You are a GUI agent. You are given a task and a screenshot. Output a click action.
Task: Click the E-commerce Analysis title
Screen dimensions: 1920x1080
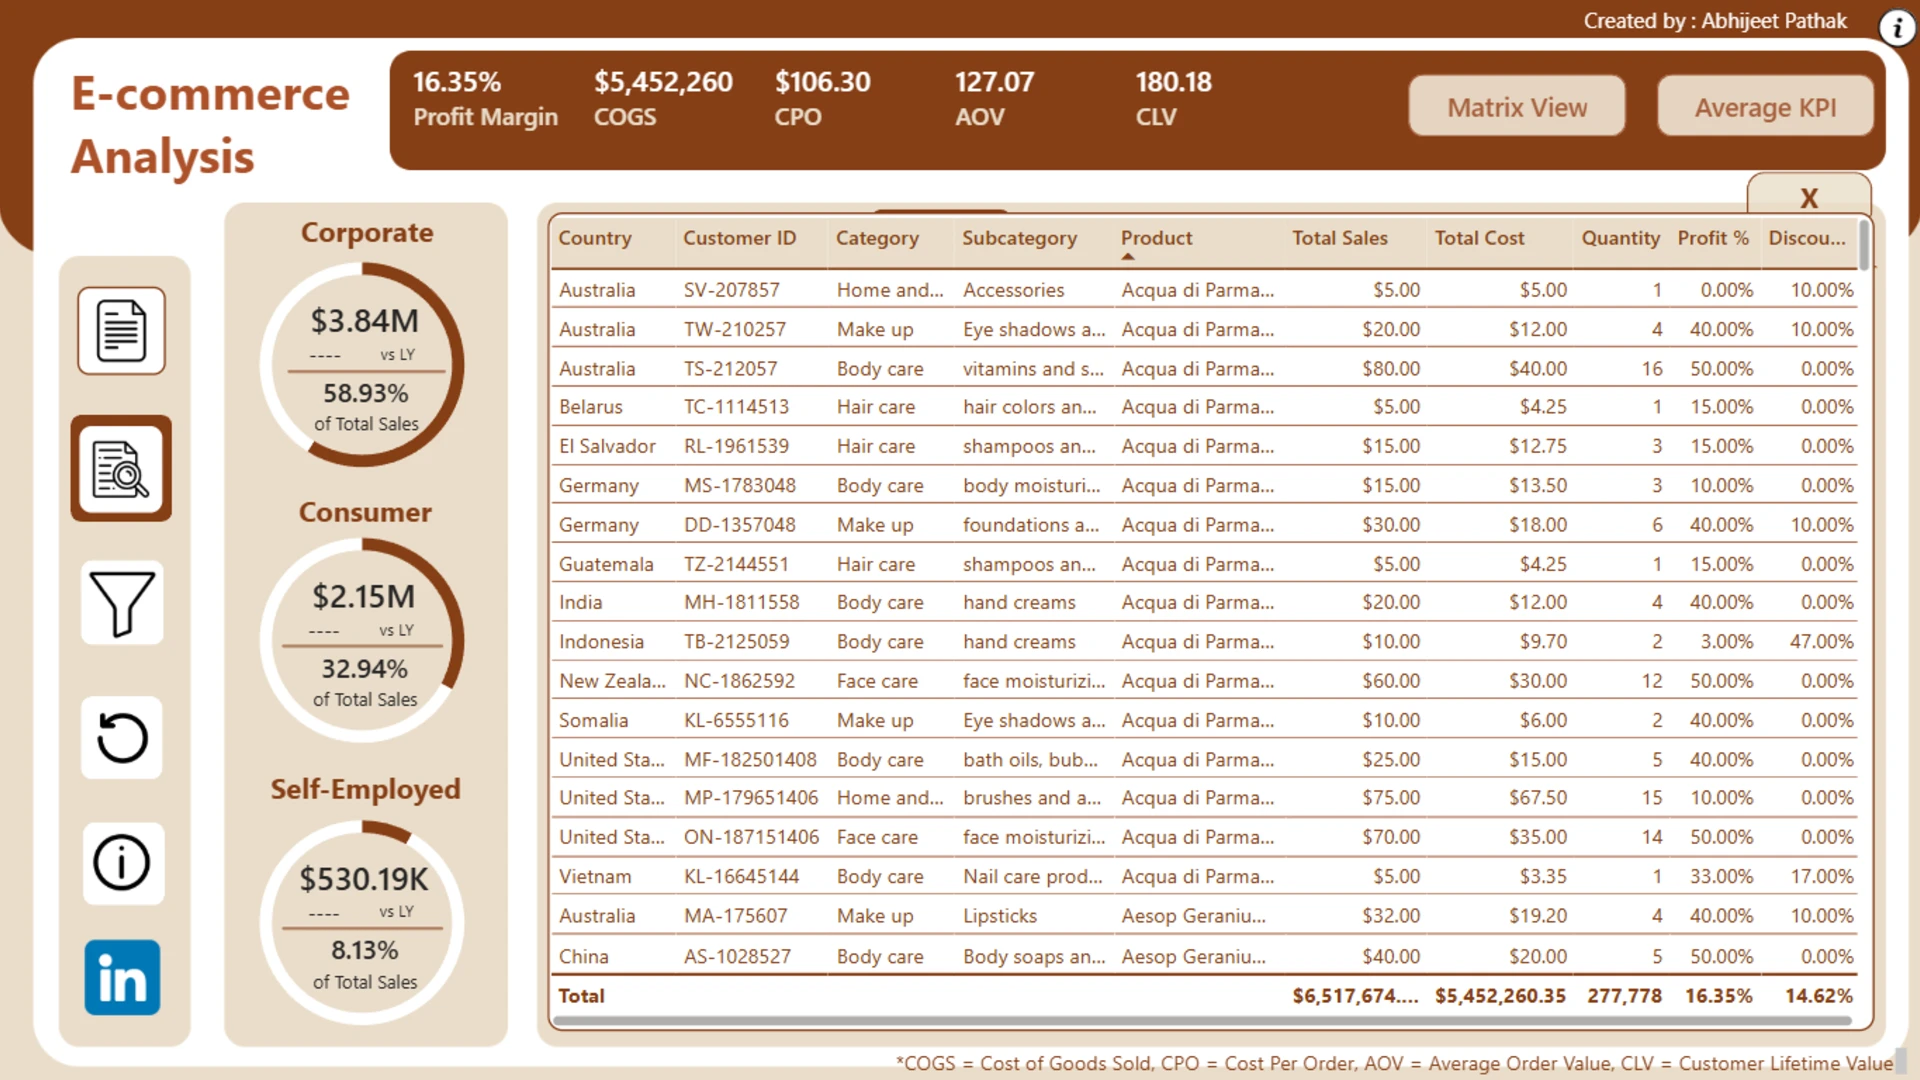click(210, 125)
